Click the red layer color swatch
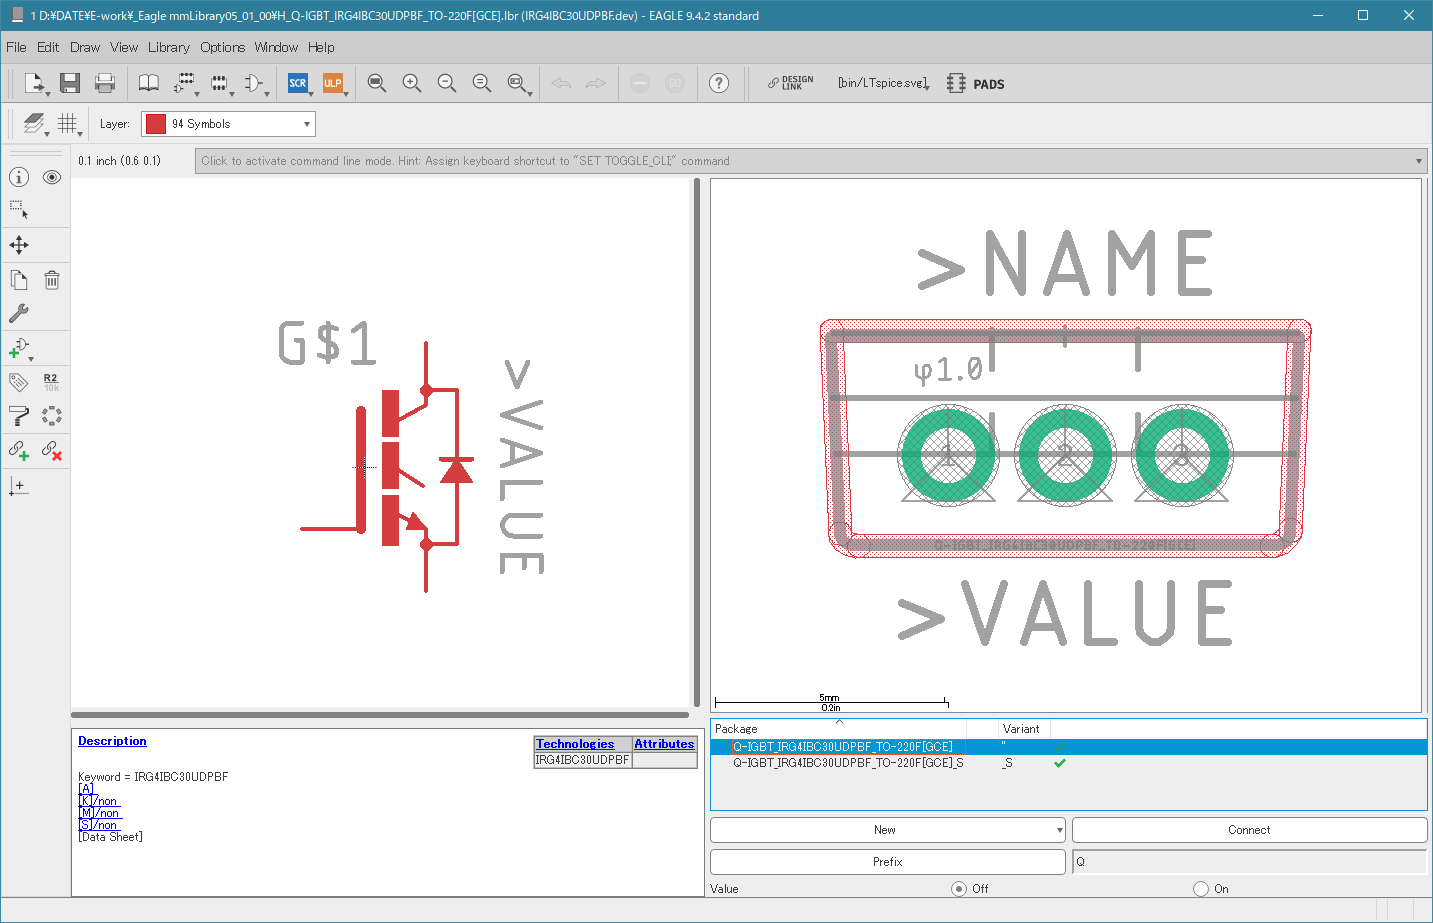1433x923 pixels. [x=156, y=124]
